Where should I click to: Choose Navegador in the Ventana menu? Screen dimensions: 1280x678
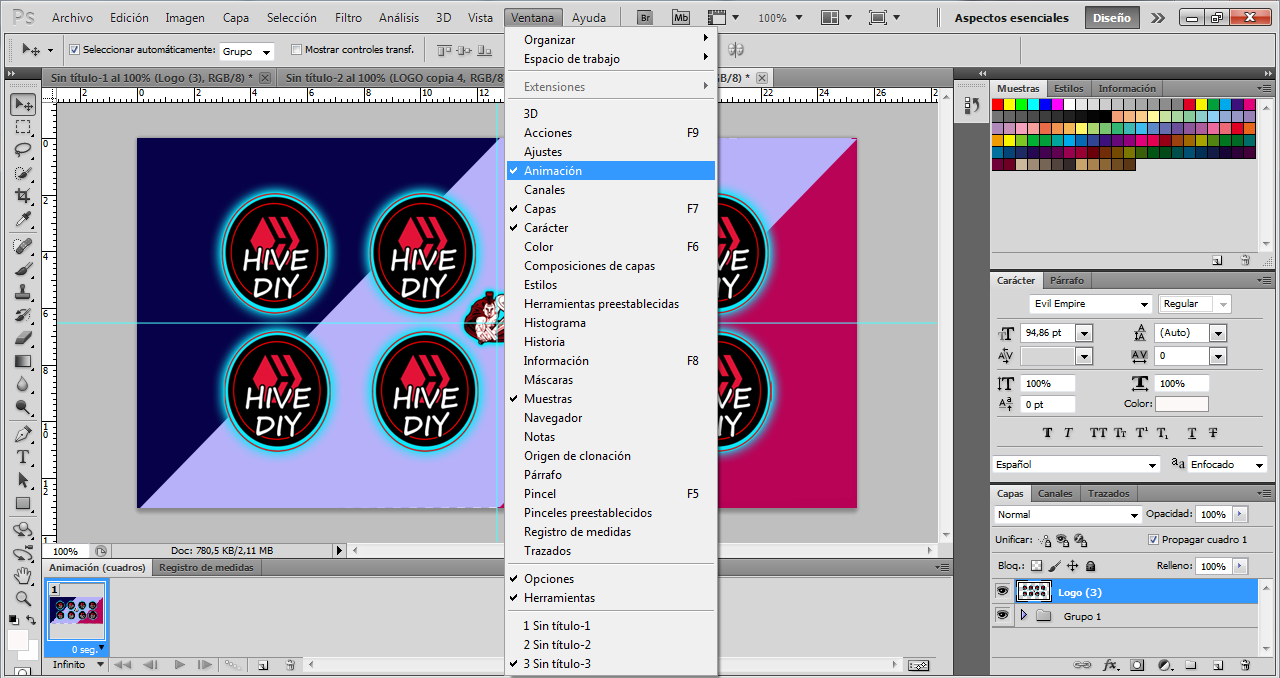point(553,418)
